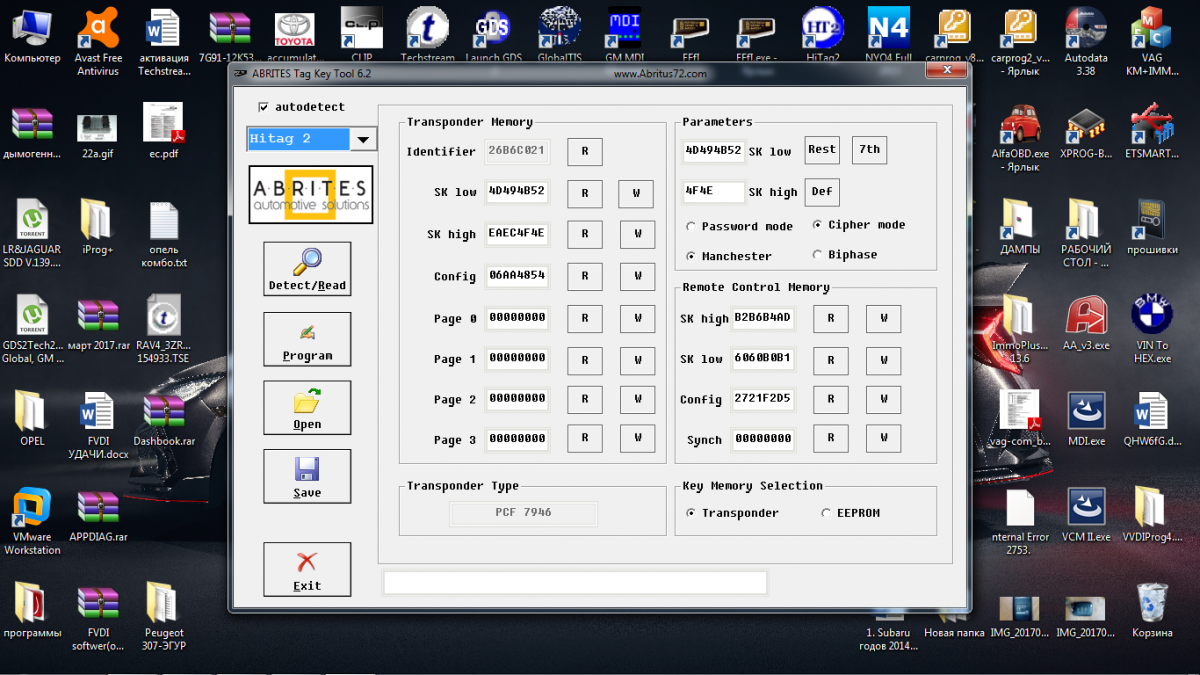Click the Detect/Read magnifier button
Viewport: 1200px width, 675px height.
(307, 269)
